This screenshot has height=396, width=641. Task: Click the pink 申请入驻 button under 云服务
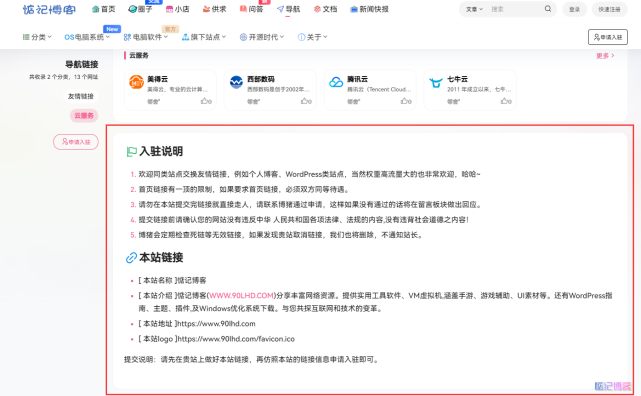pyautogui.click(x=76, y=142)
